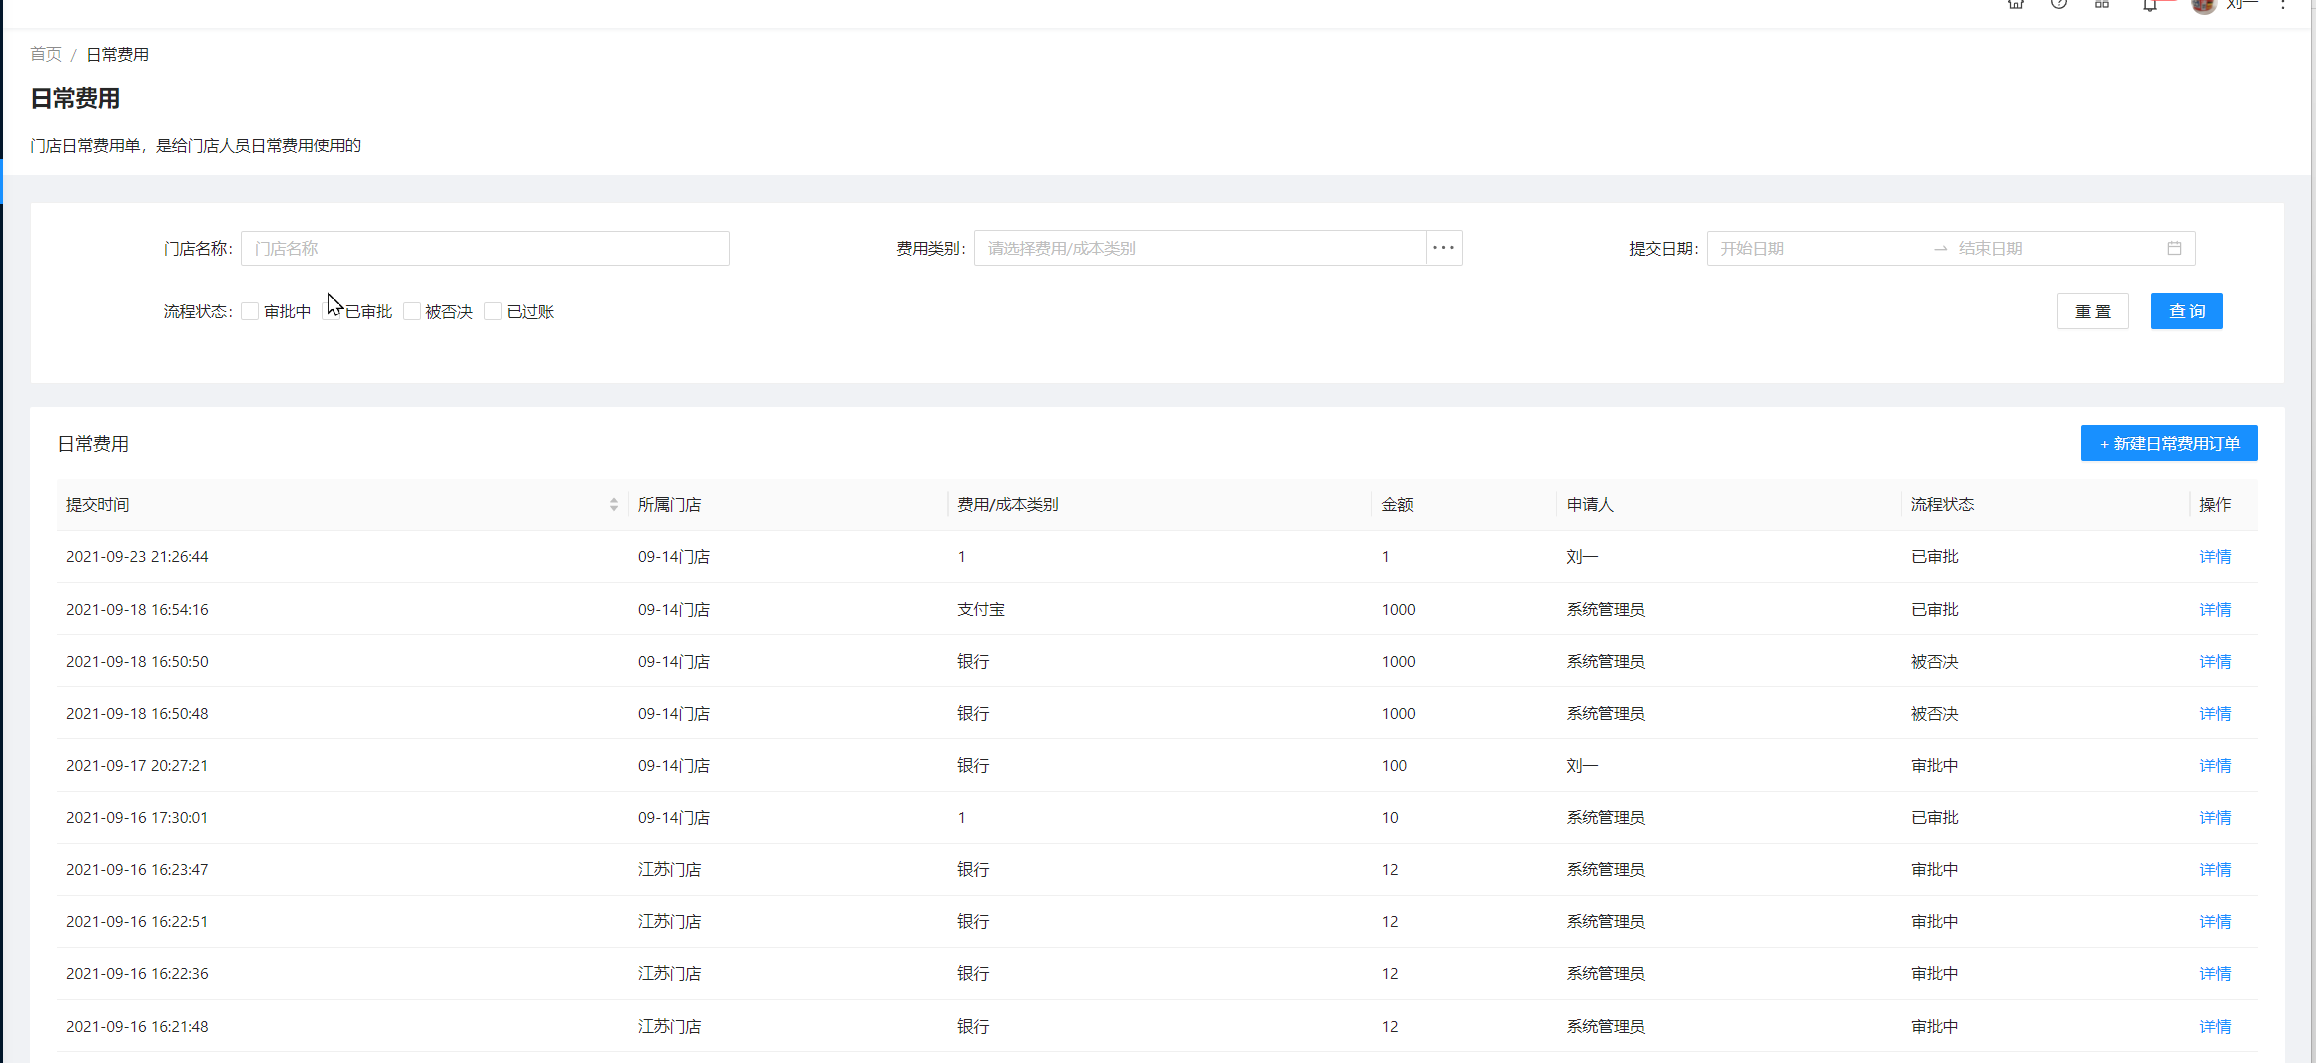
Task: Check the 审批中 status checkbox
Action: click(x=250, y=311)
